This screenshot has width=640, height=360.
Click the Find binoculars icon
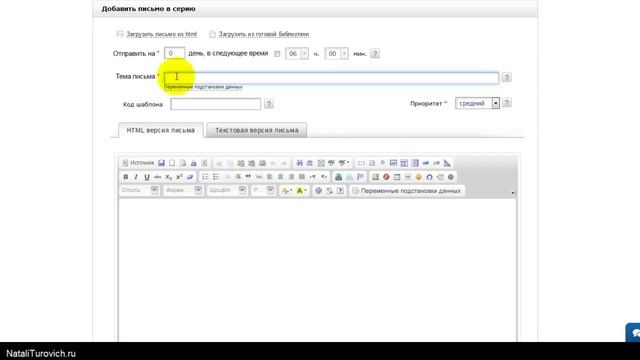(x=300, y=163)
